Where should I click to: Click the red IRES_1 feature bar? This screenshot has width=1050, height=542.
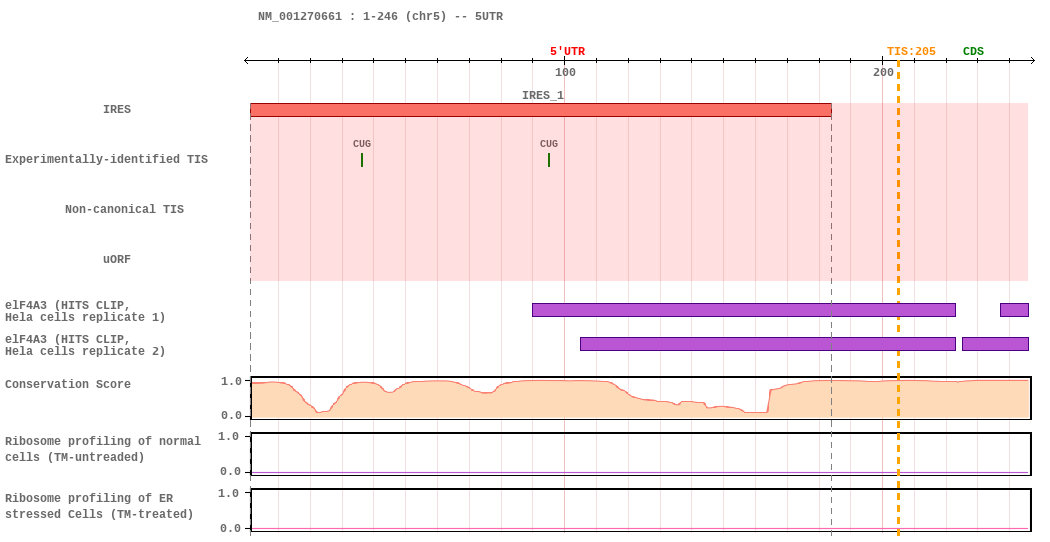(x=540, y=110)
